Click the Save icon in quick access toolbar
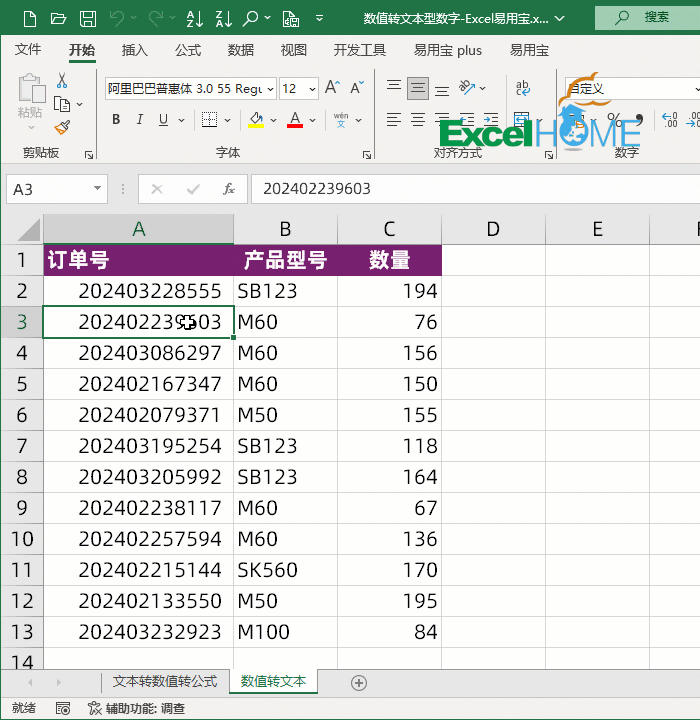The image size is (700, 720). pos(88,18)
